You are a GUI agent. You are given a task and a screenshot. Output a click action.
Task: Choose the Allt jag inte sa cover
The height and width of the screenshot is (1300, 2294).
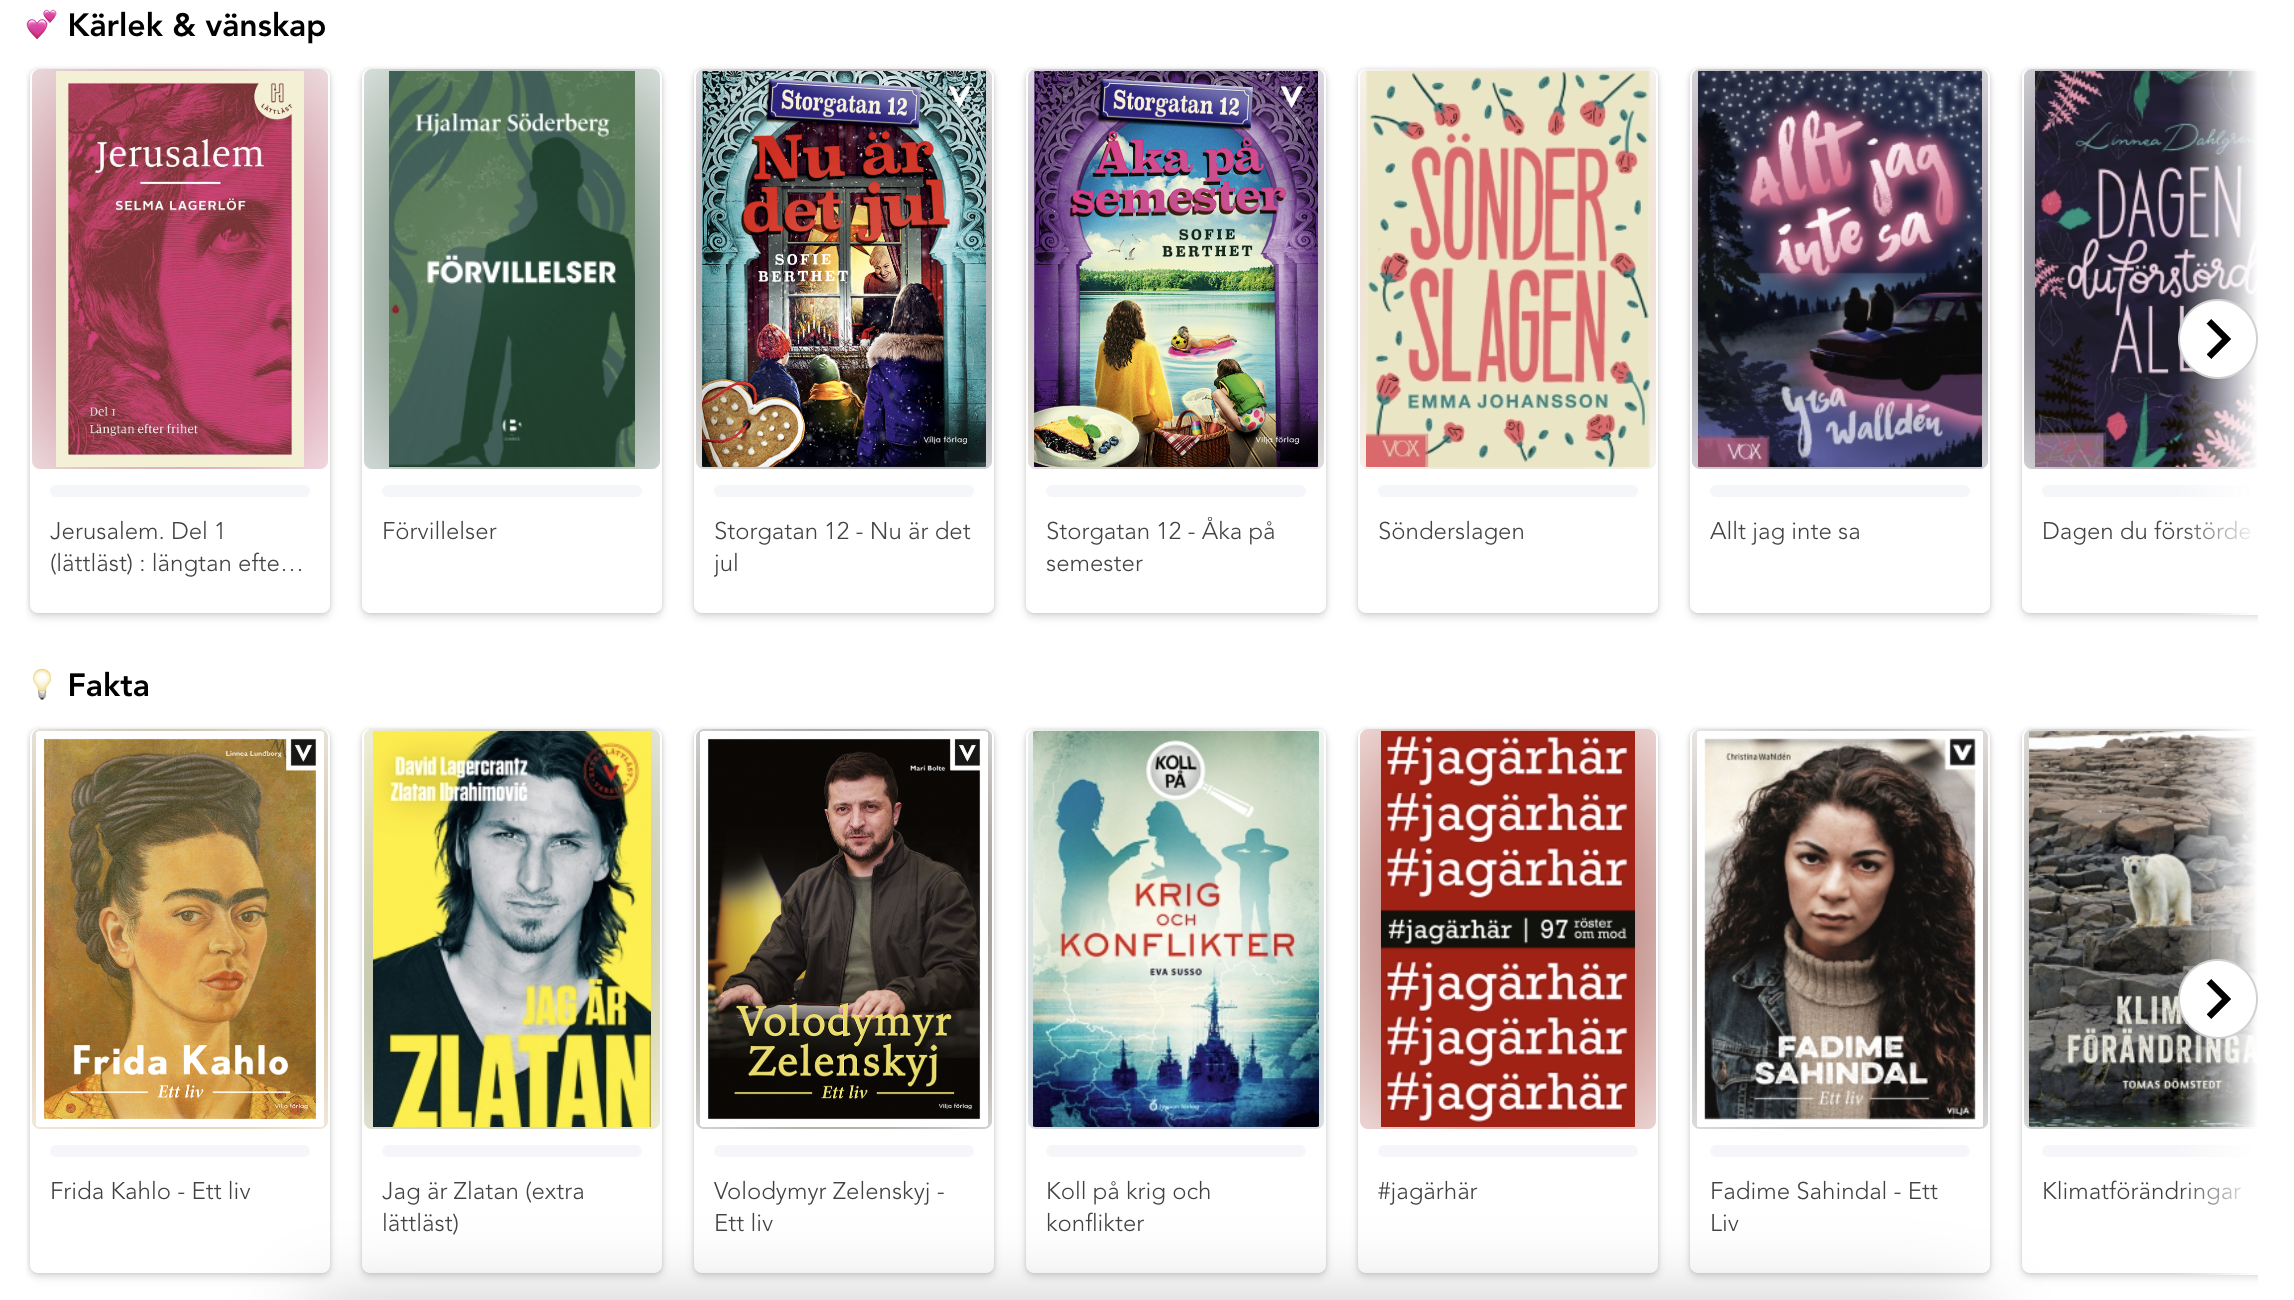[1840, 269]
